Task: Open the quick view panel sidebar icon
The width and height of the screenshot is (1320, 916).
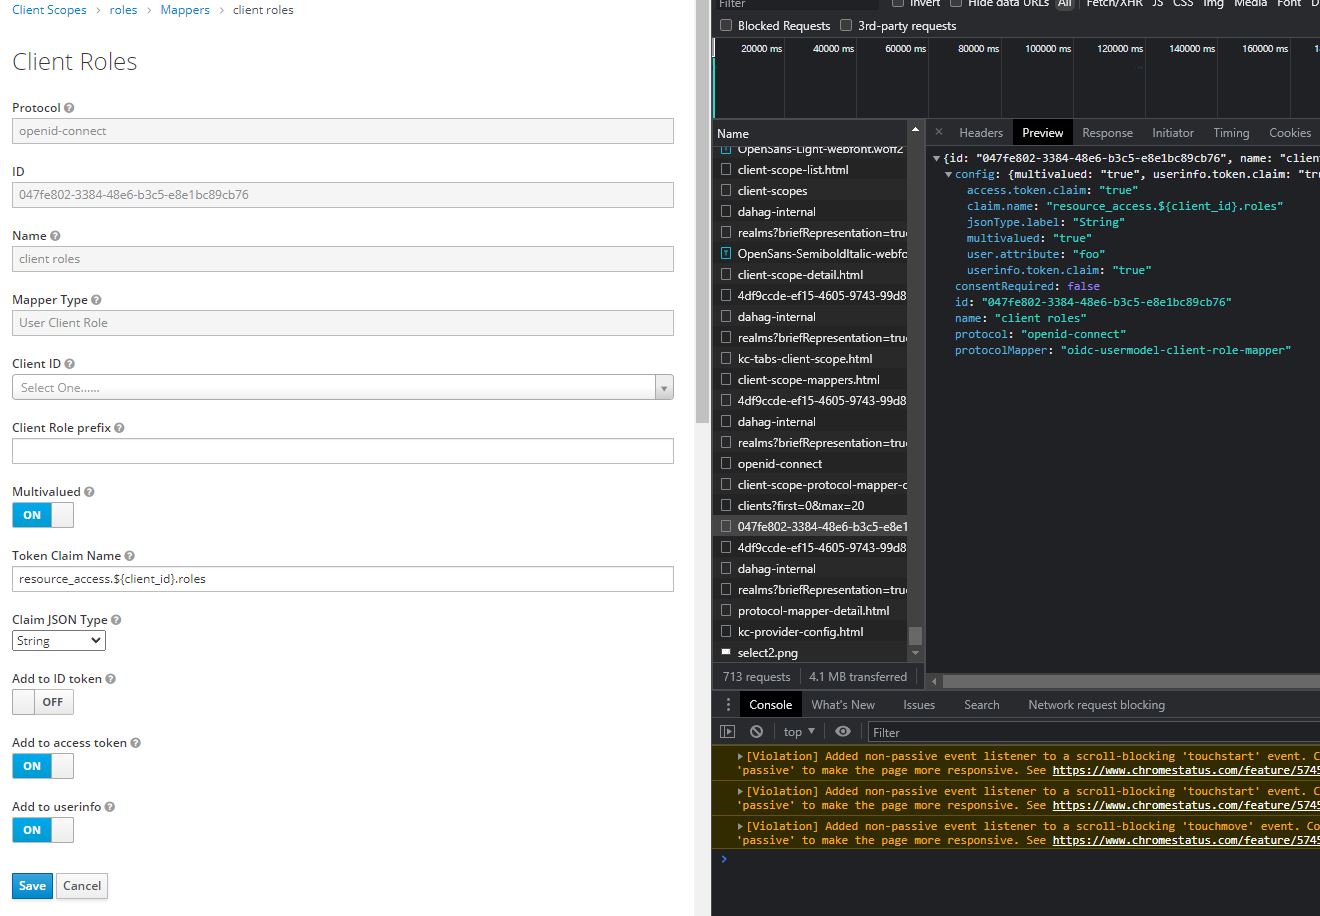Action: coord(729,732)
